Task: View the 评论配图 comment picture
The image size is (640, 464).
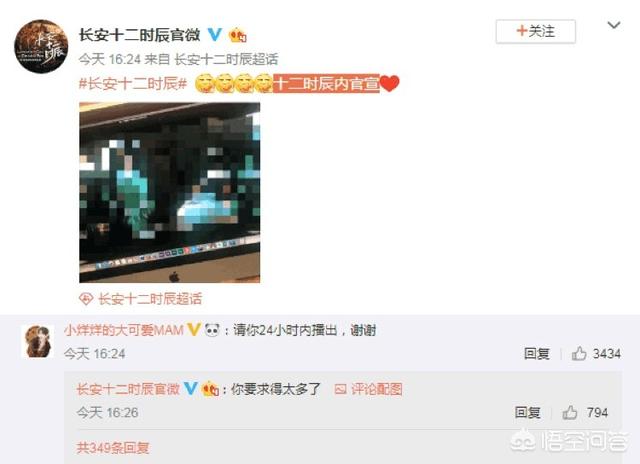Action: pos(368,389)
